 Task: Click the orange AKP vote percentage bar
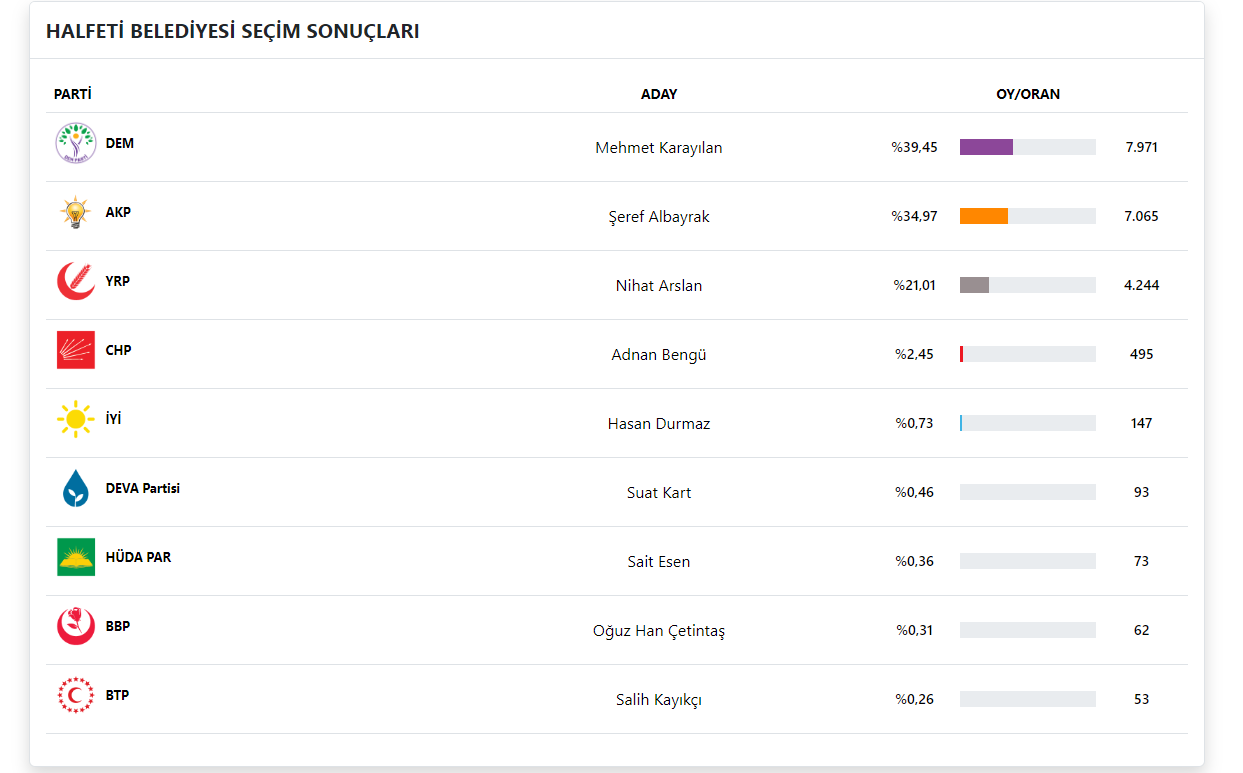point(983,216)
